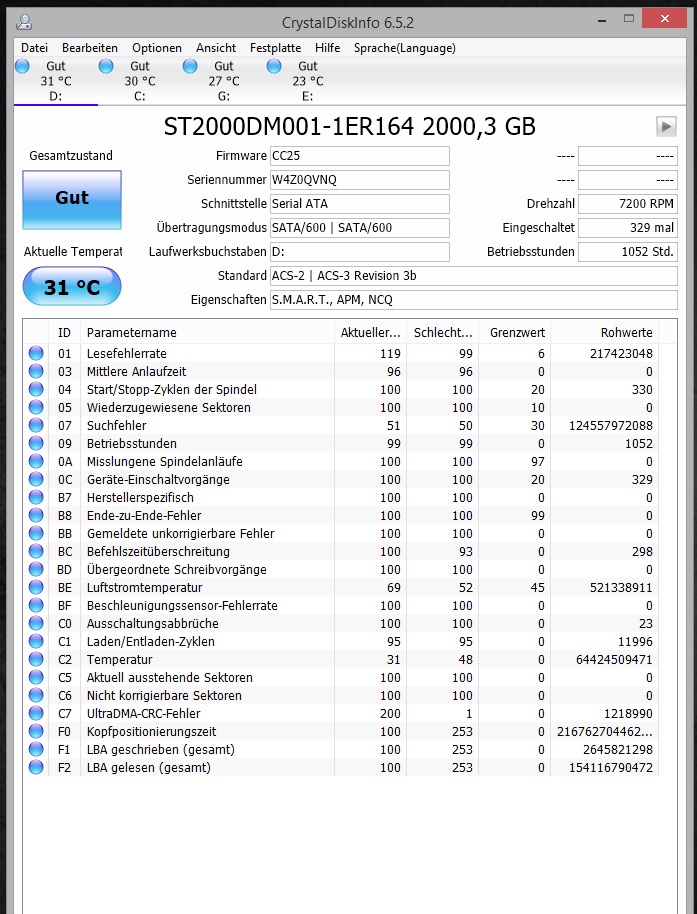Open the Festplatte menu
The height and width of the screenshot is (914, 697).
[275, 48]
